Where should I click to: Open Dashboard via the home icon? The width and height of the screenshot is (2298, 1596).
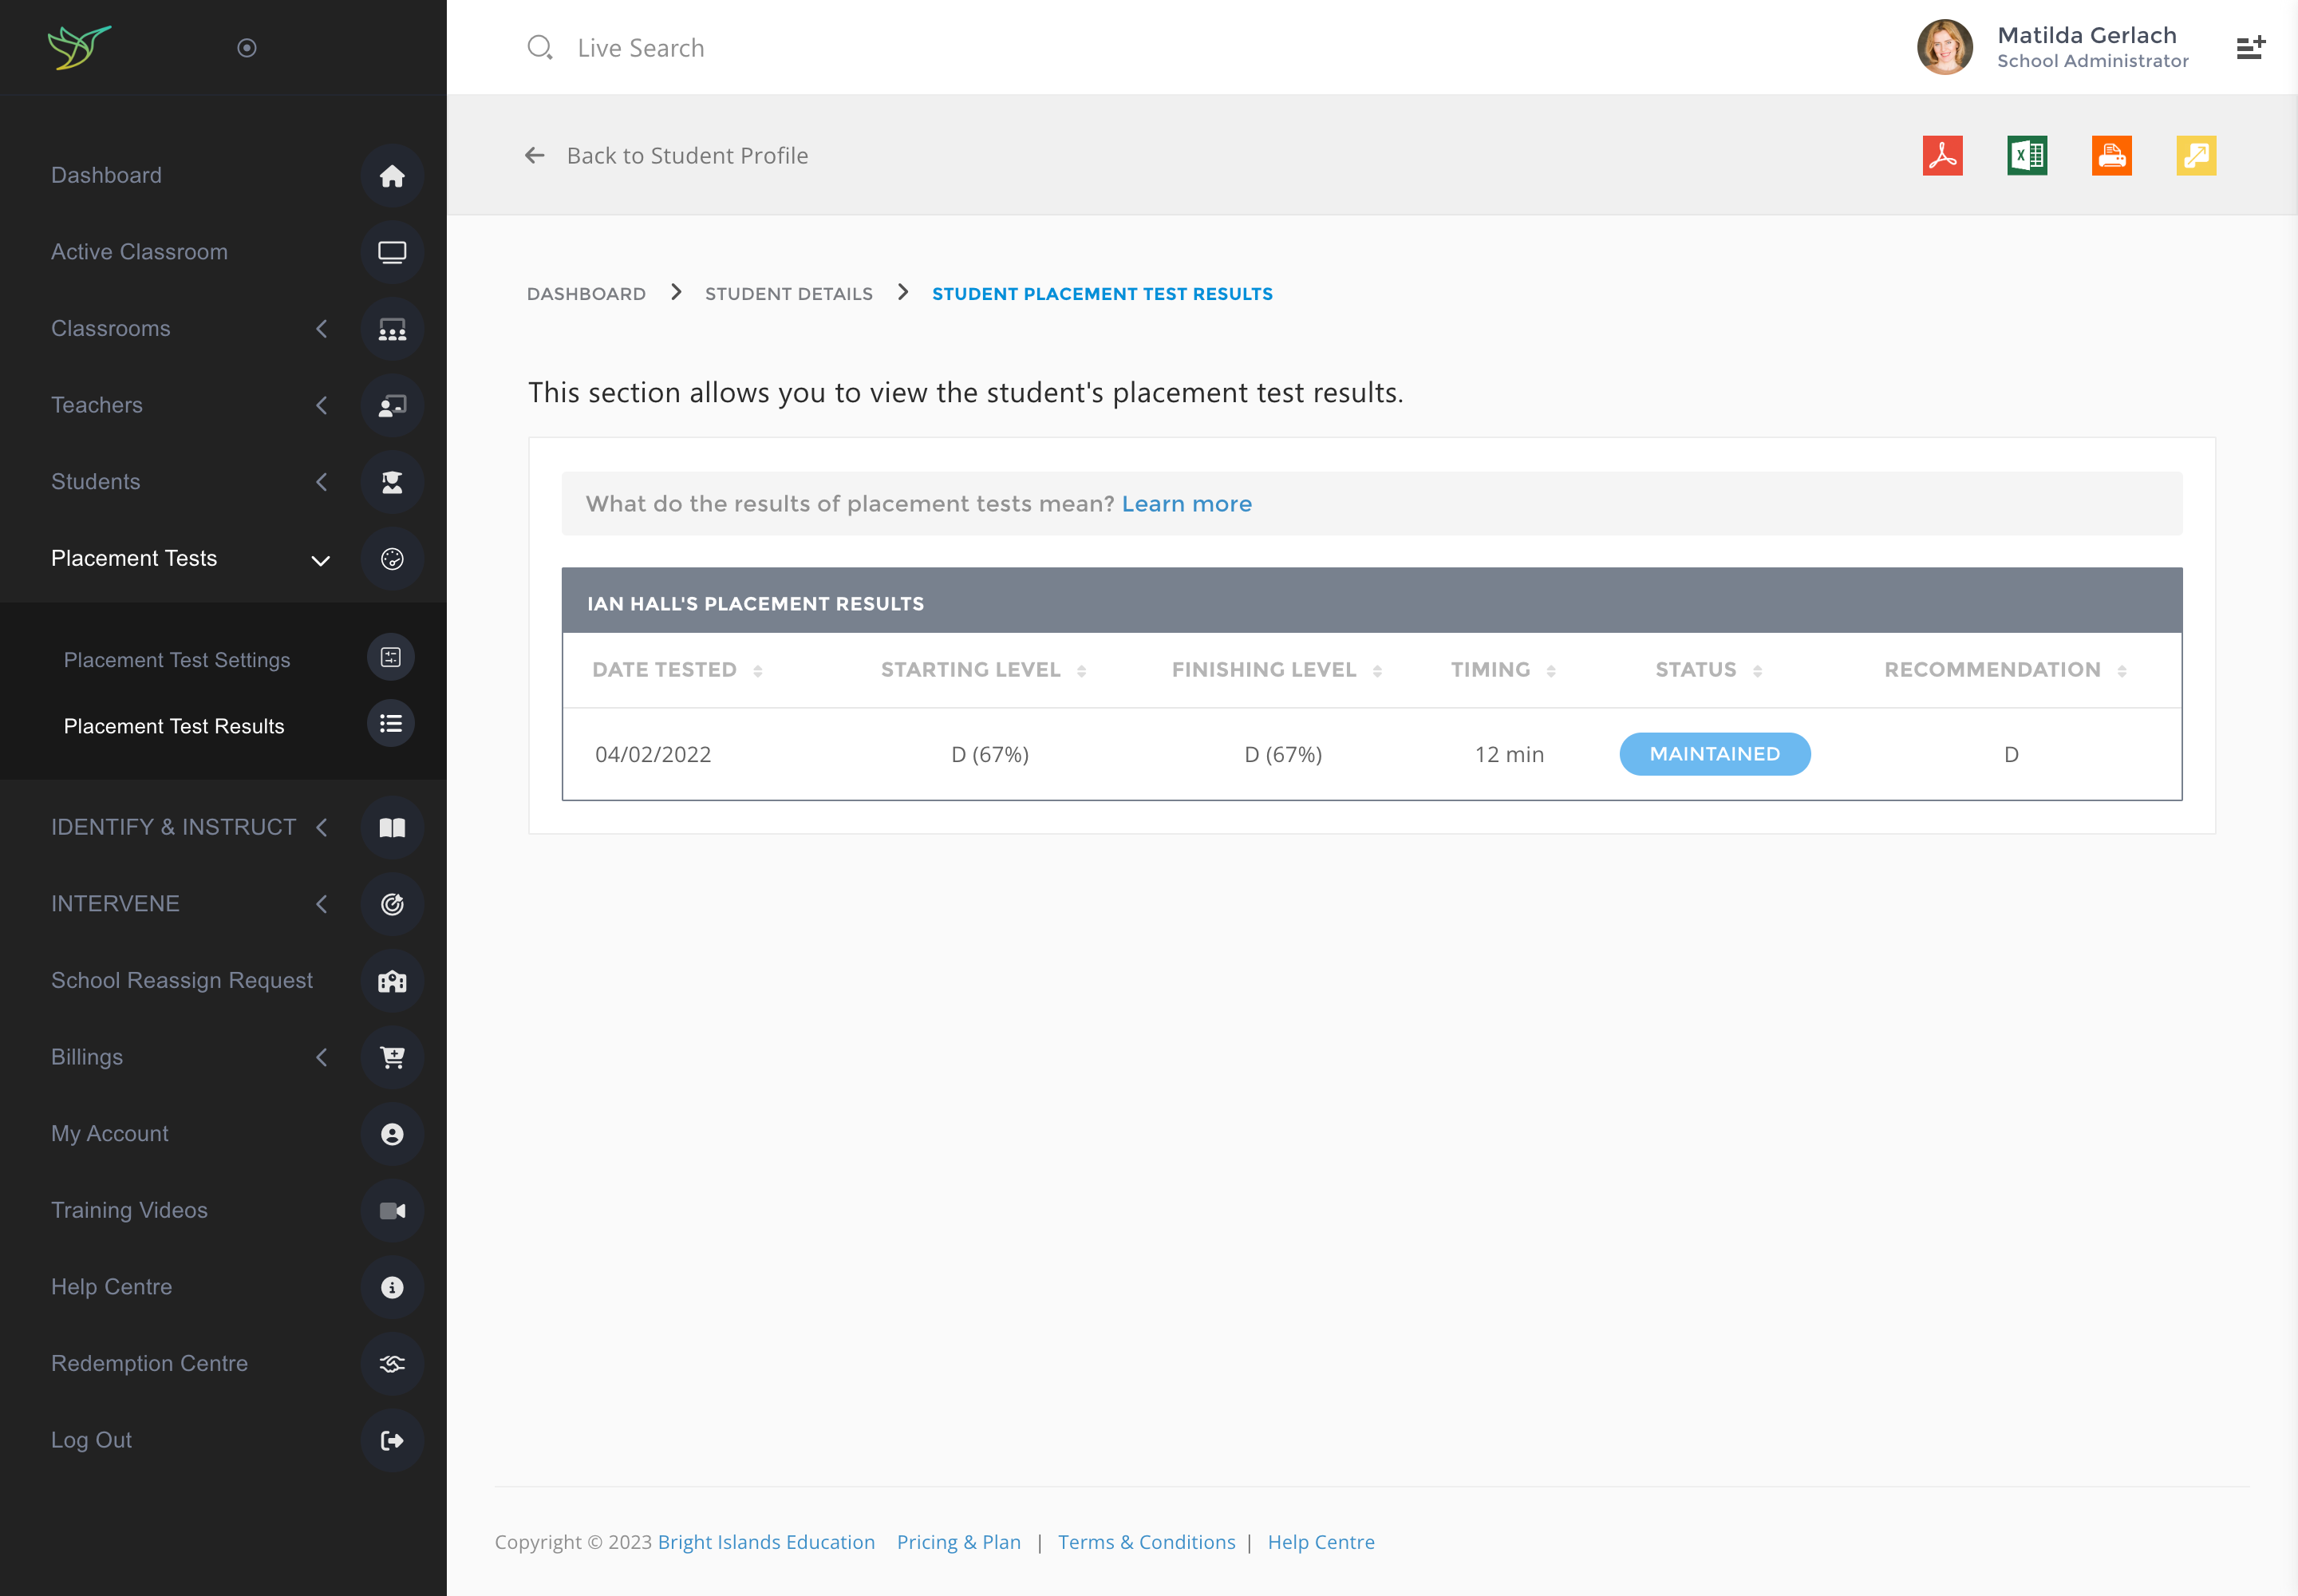point(392,176)
